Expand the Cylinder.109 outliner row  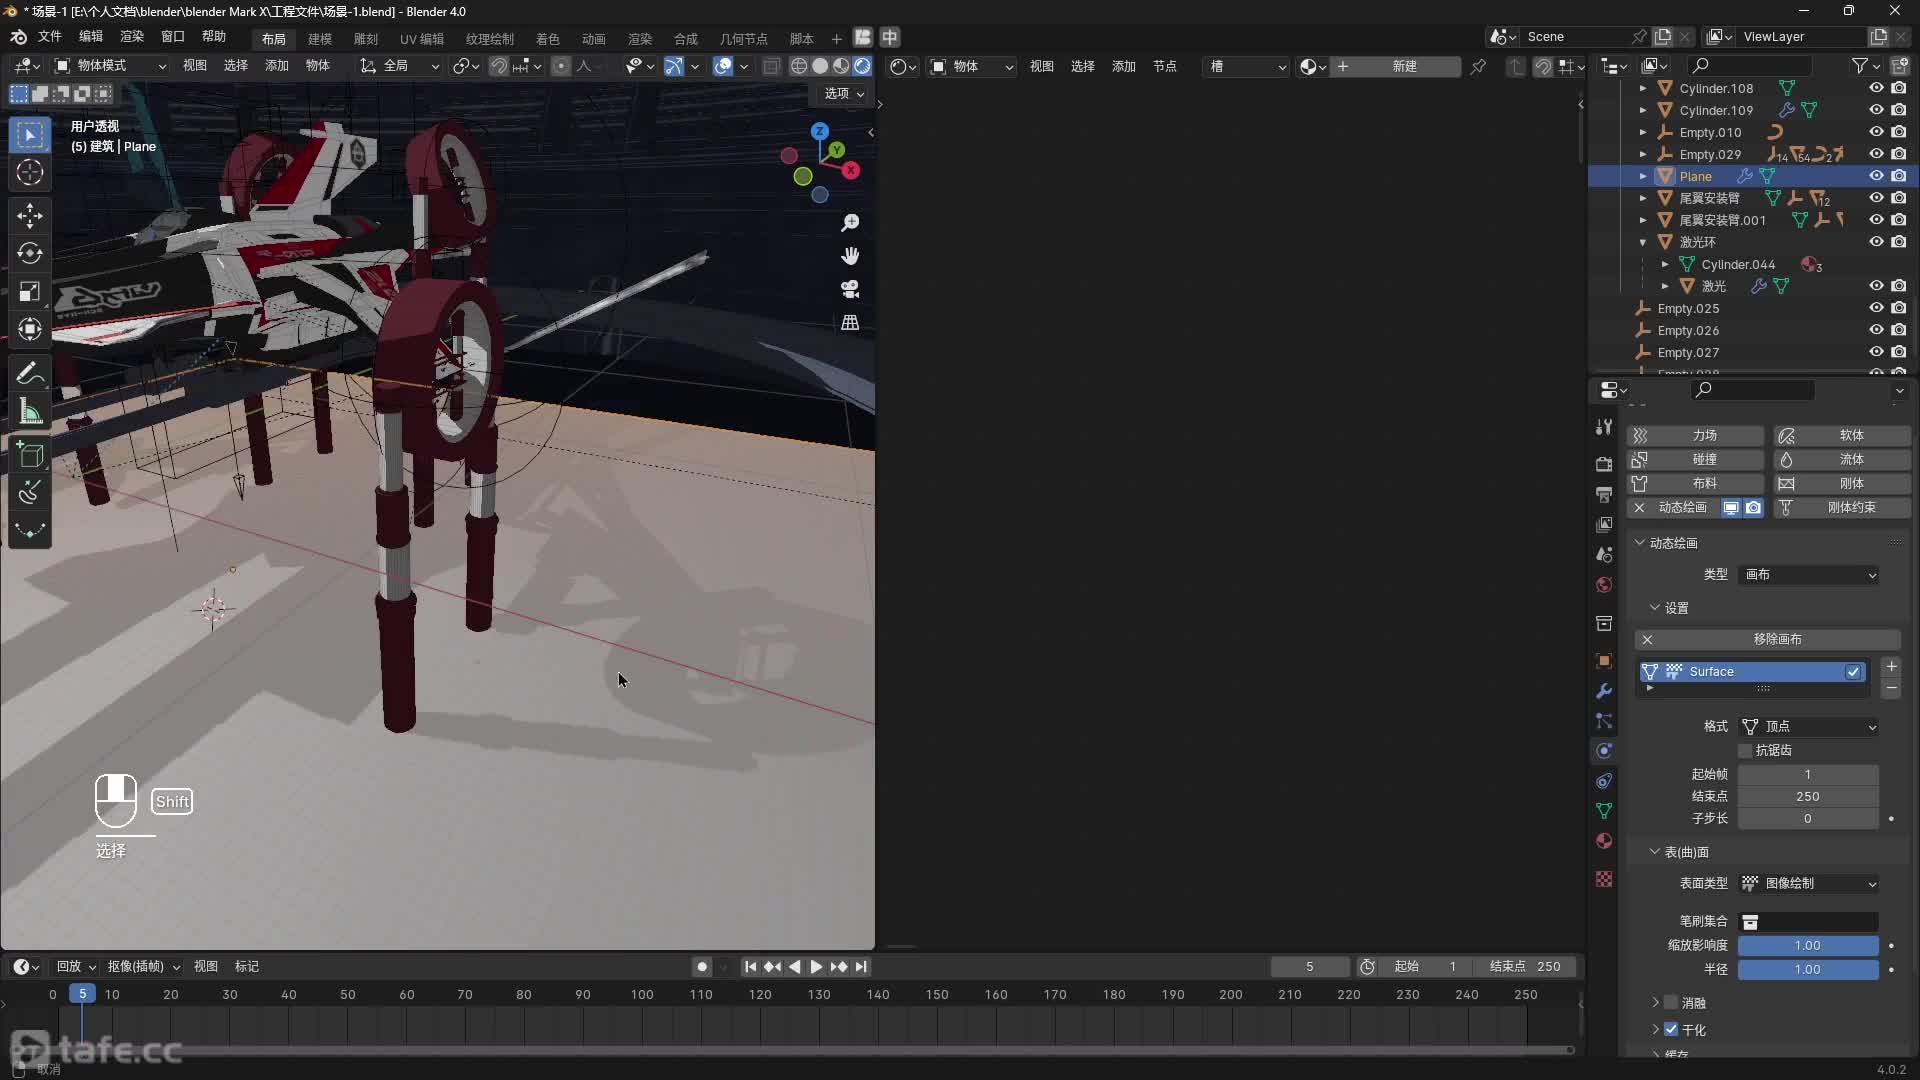click(1642, 110)
